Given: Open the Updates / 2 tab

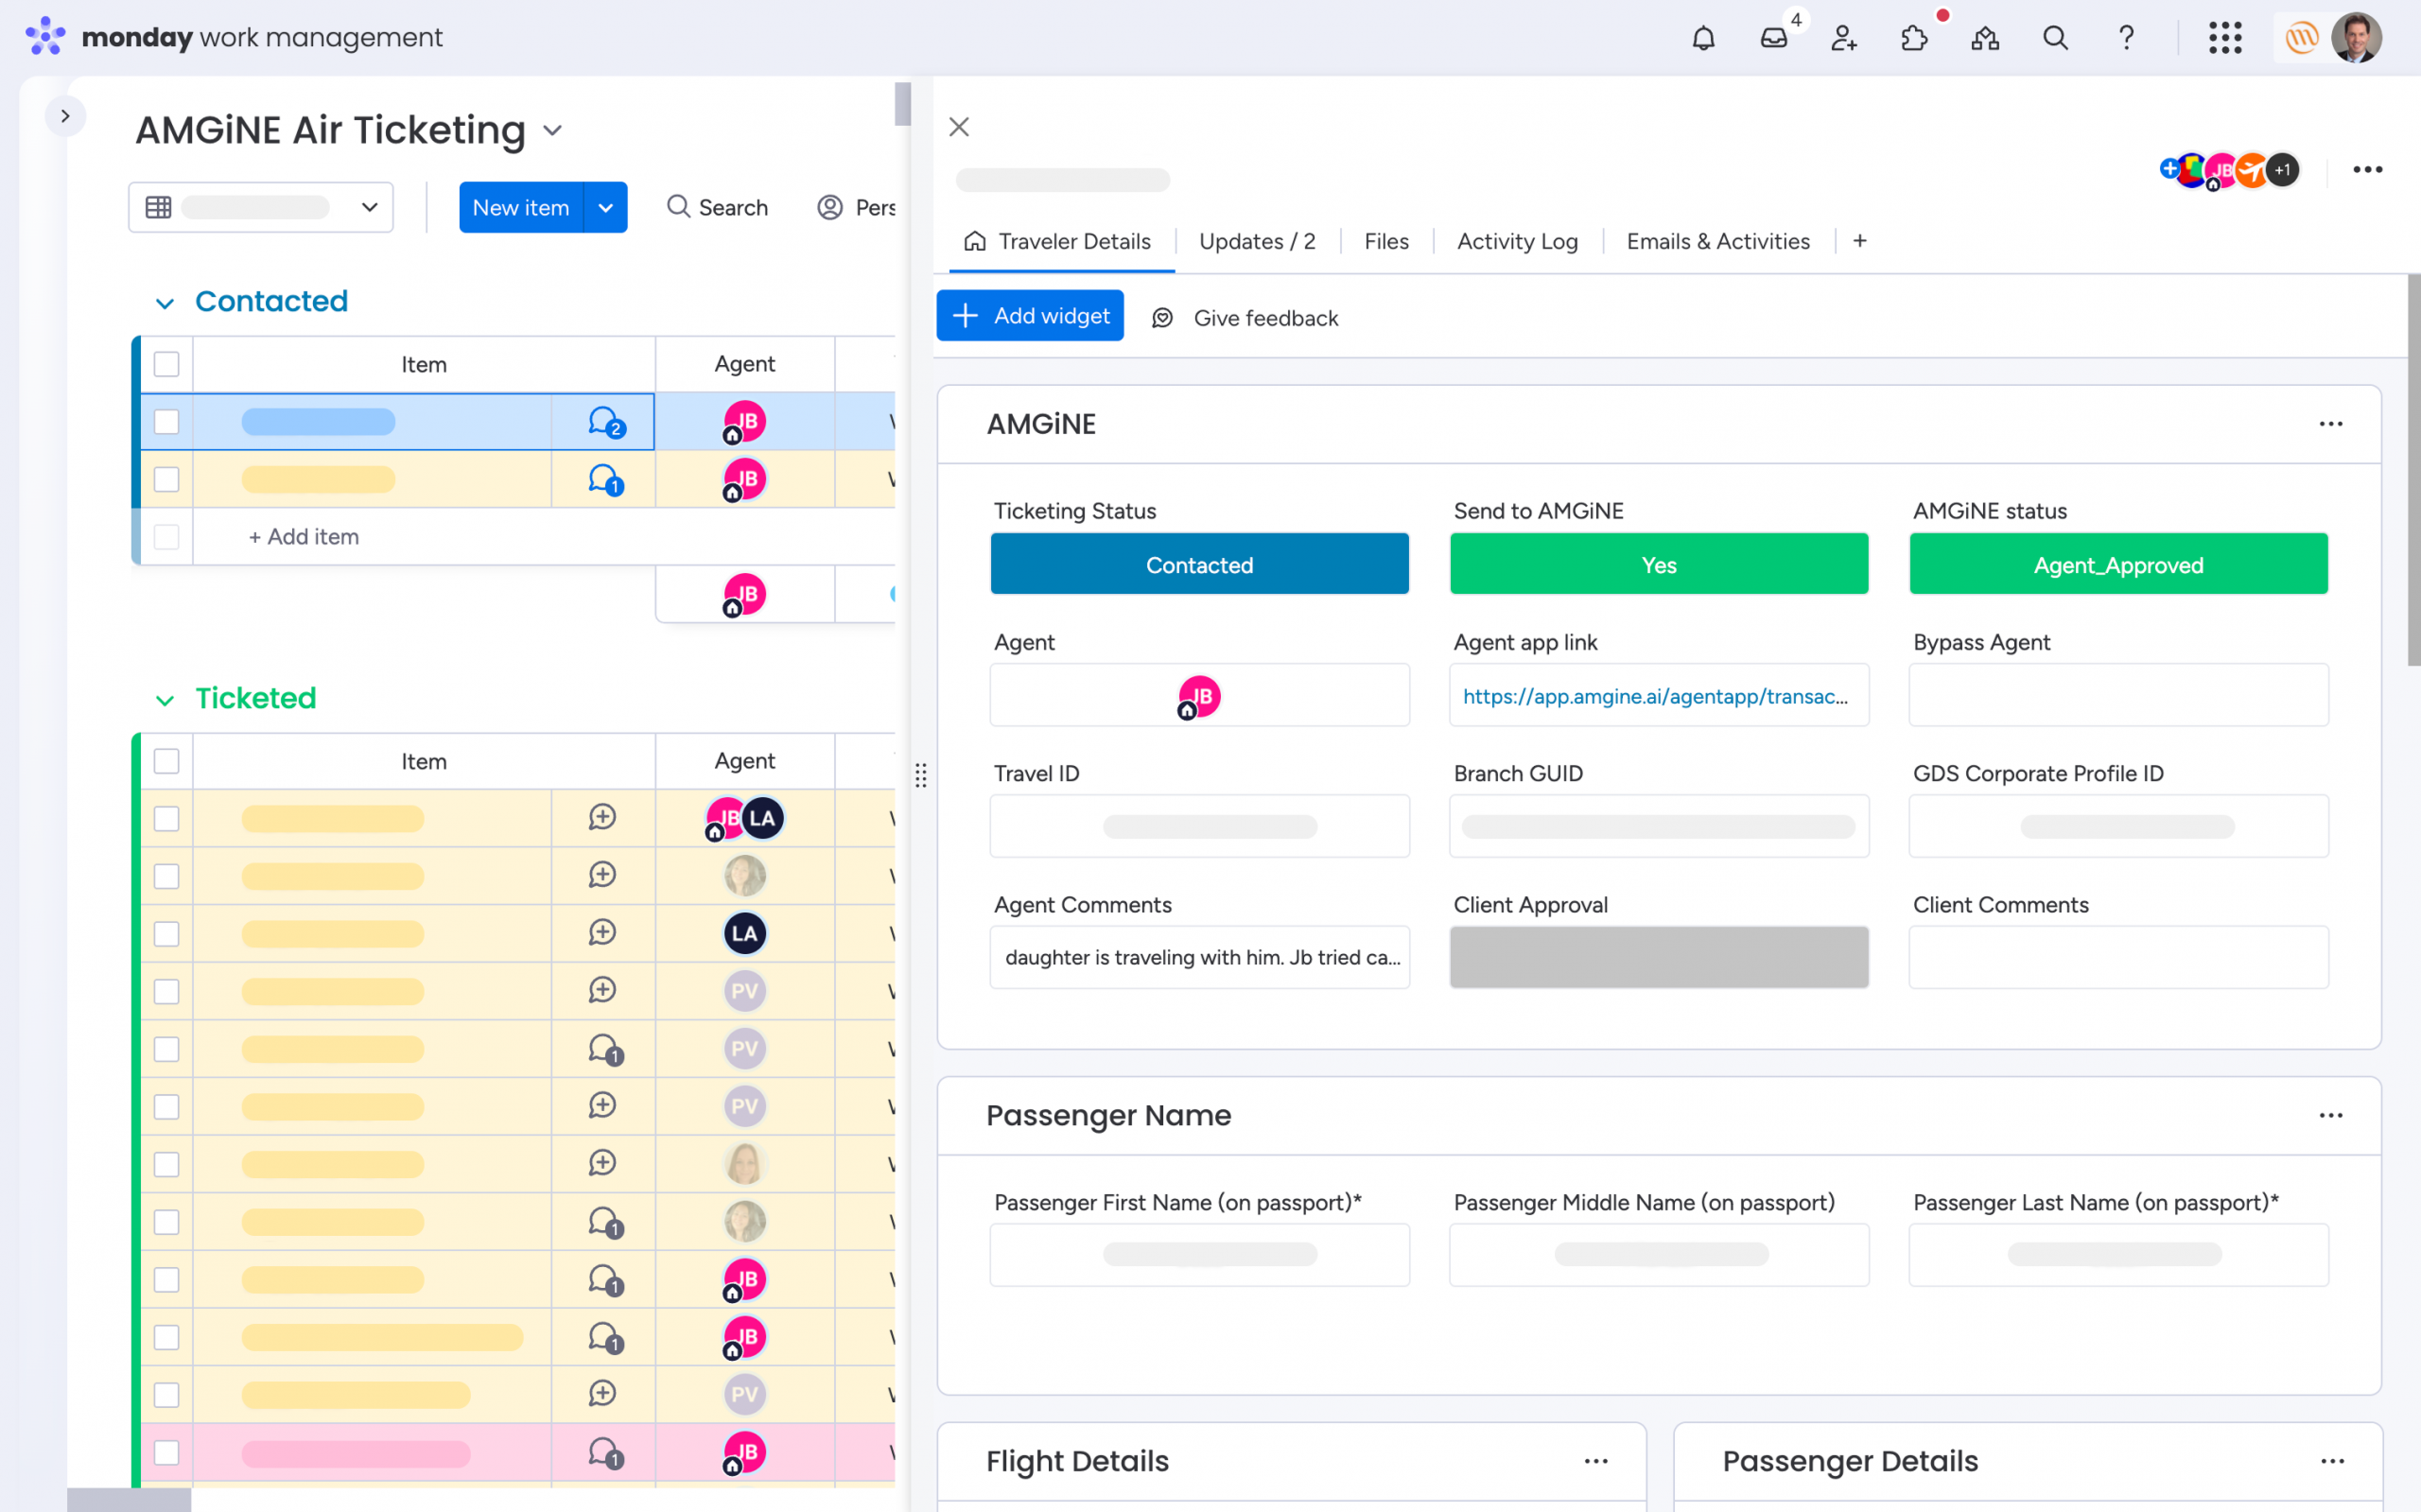Looking at the screenshot, I should tap(1257, 241).
